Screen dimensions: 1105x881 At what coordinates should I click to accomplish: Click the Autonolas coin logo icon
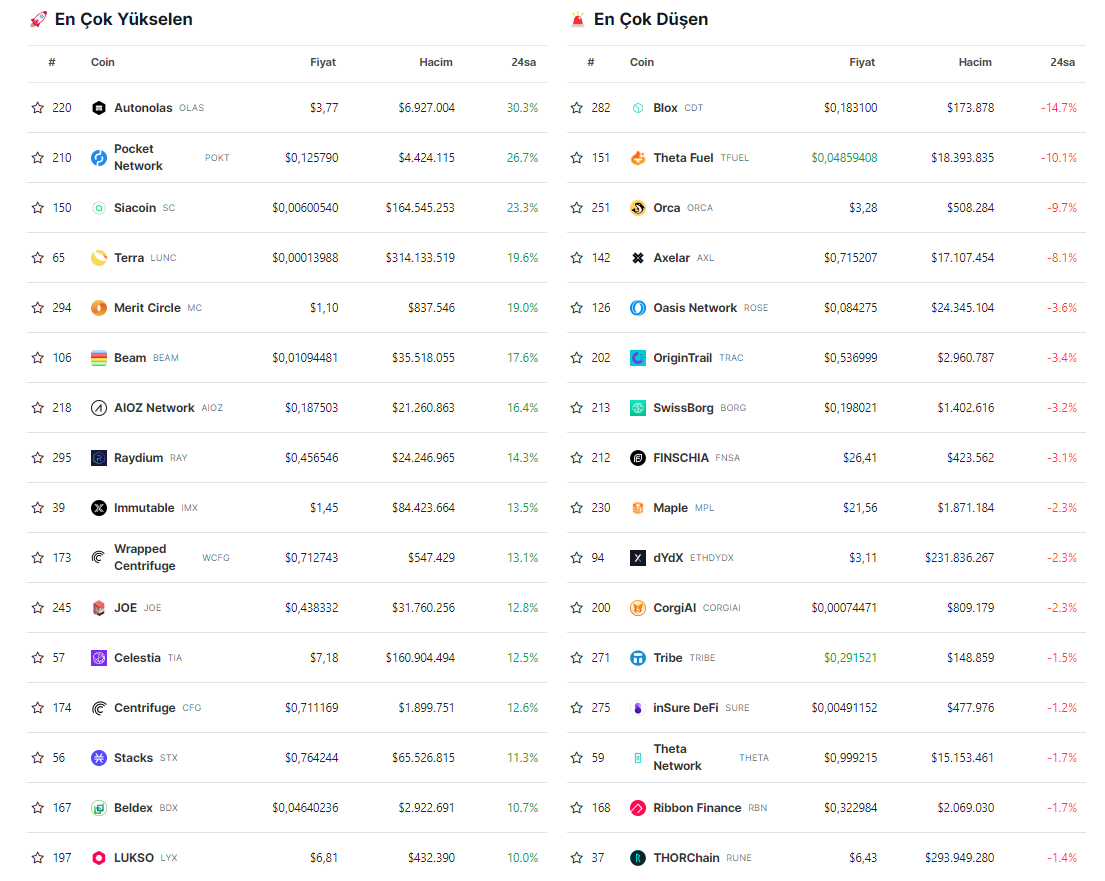coord(99,108)
